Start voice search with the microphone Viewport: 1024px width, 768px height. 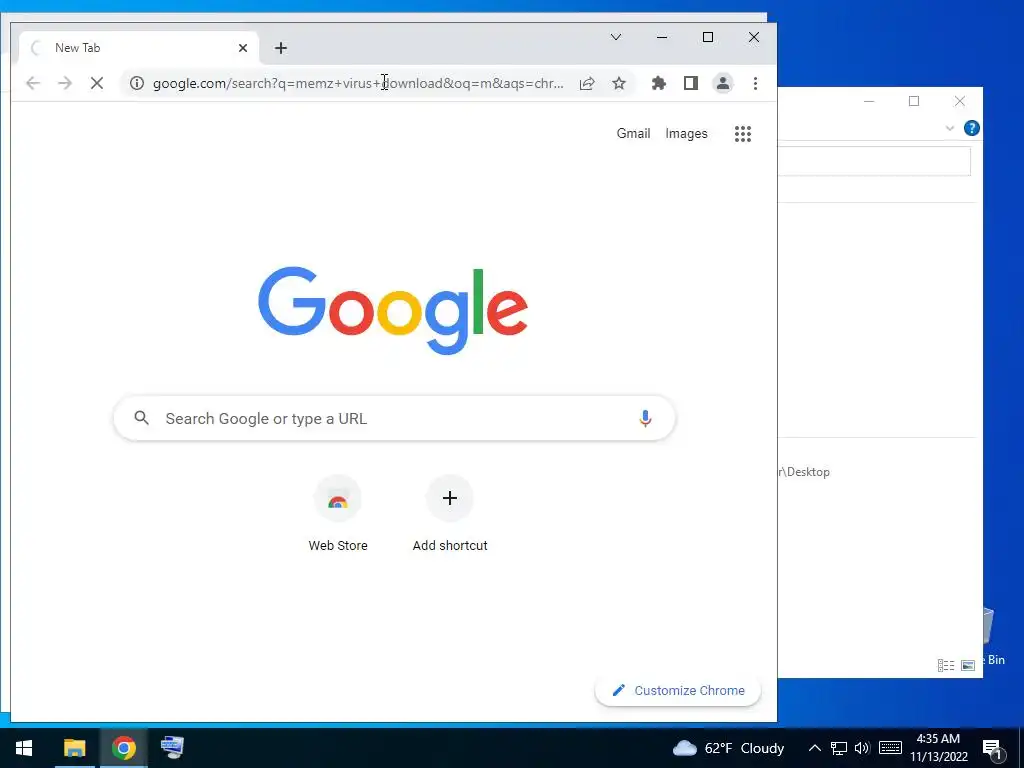[645, 418]
